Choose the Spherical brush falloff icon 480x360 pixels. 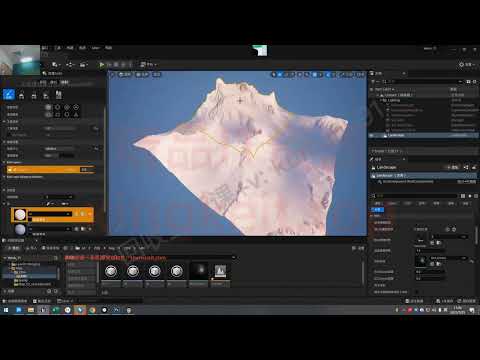(x=67, y=115)
